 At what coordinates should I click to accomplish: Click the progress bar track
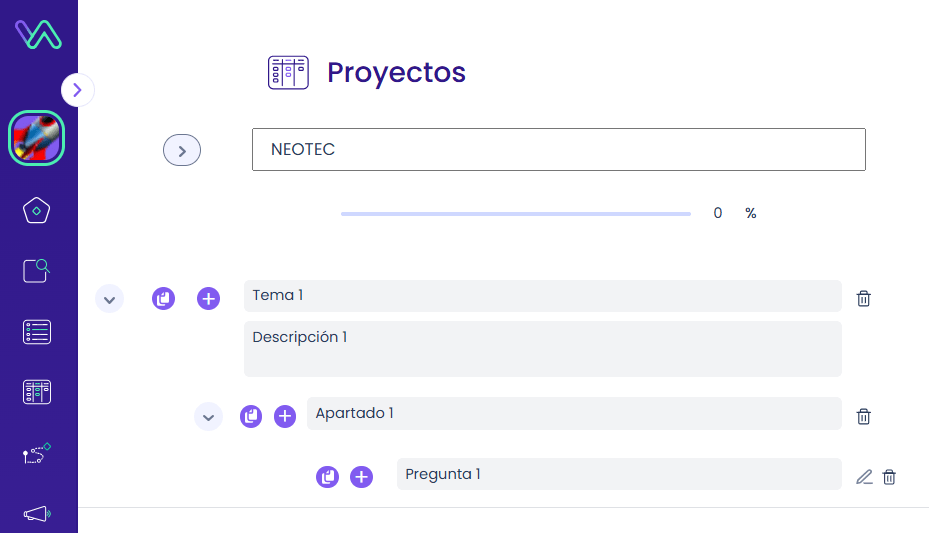(516, 214)
